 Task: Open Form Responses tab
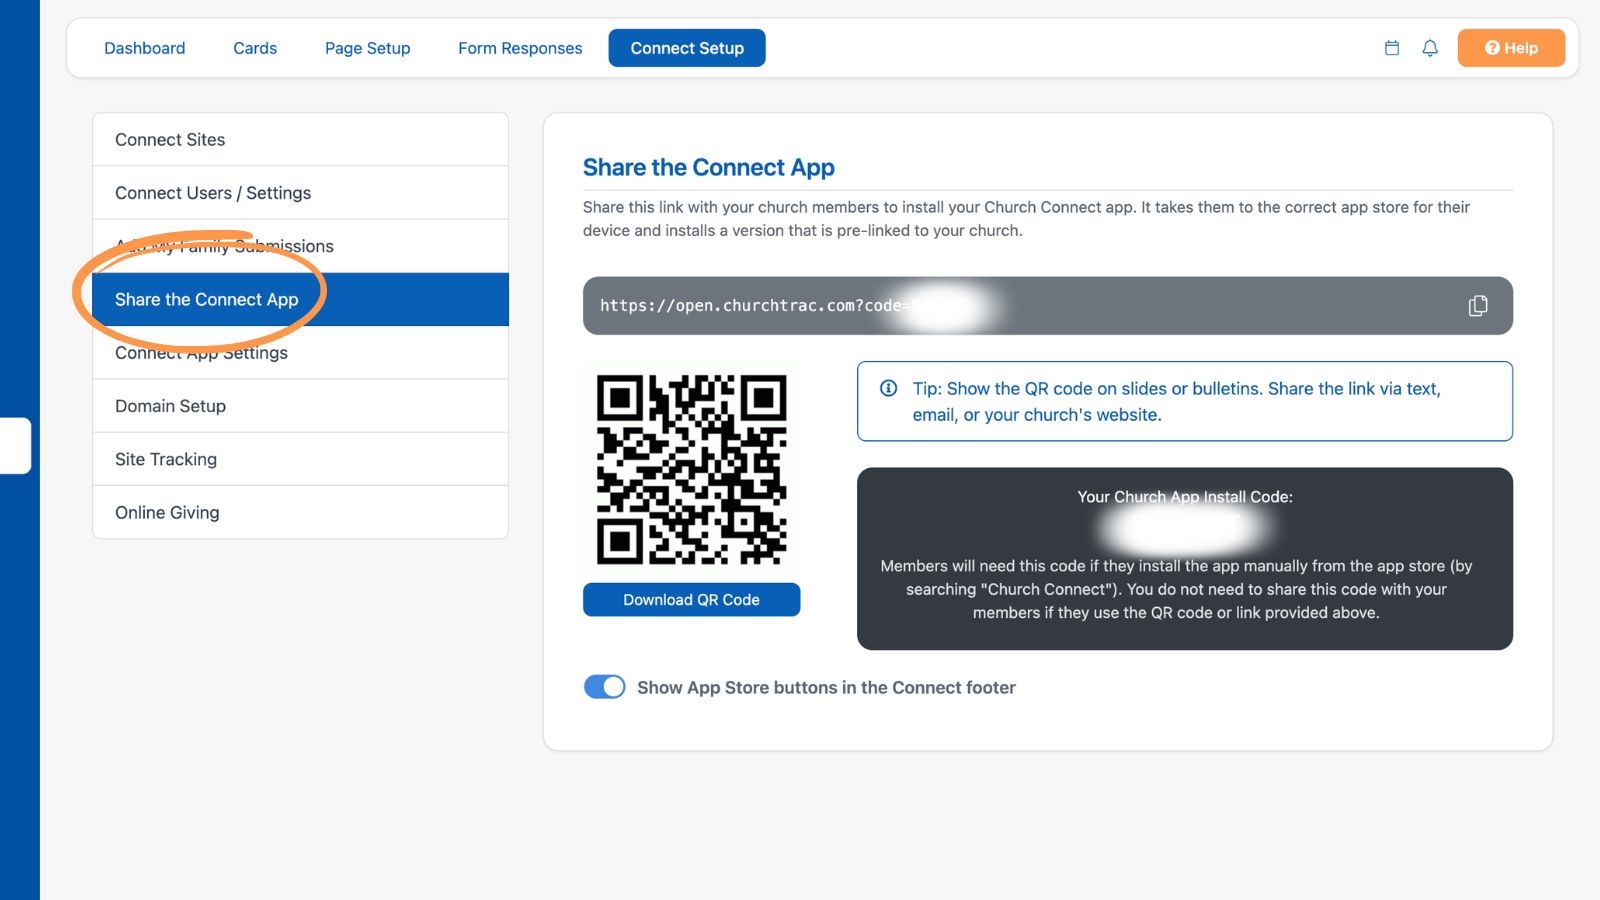(x=520, y=48)
